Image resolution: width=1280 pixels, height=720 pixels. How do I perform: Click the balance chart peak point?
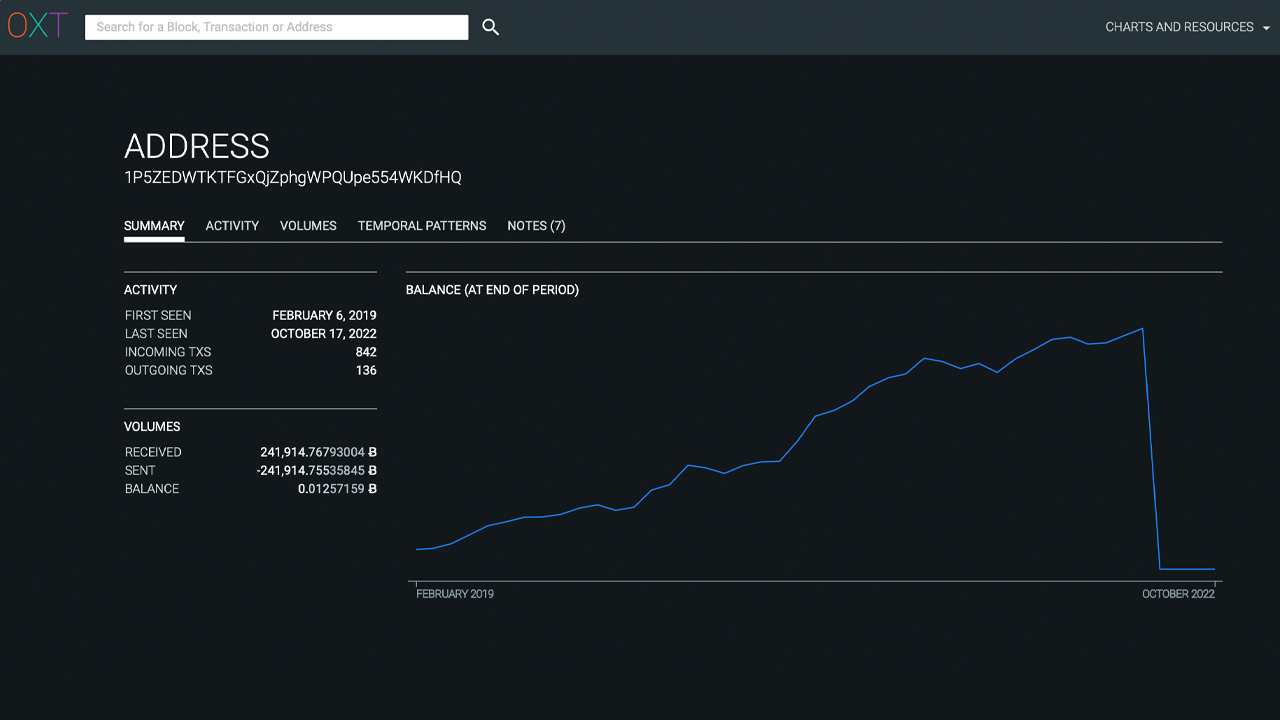(1141, 329)
